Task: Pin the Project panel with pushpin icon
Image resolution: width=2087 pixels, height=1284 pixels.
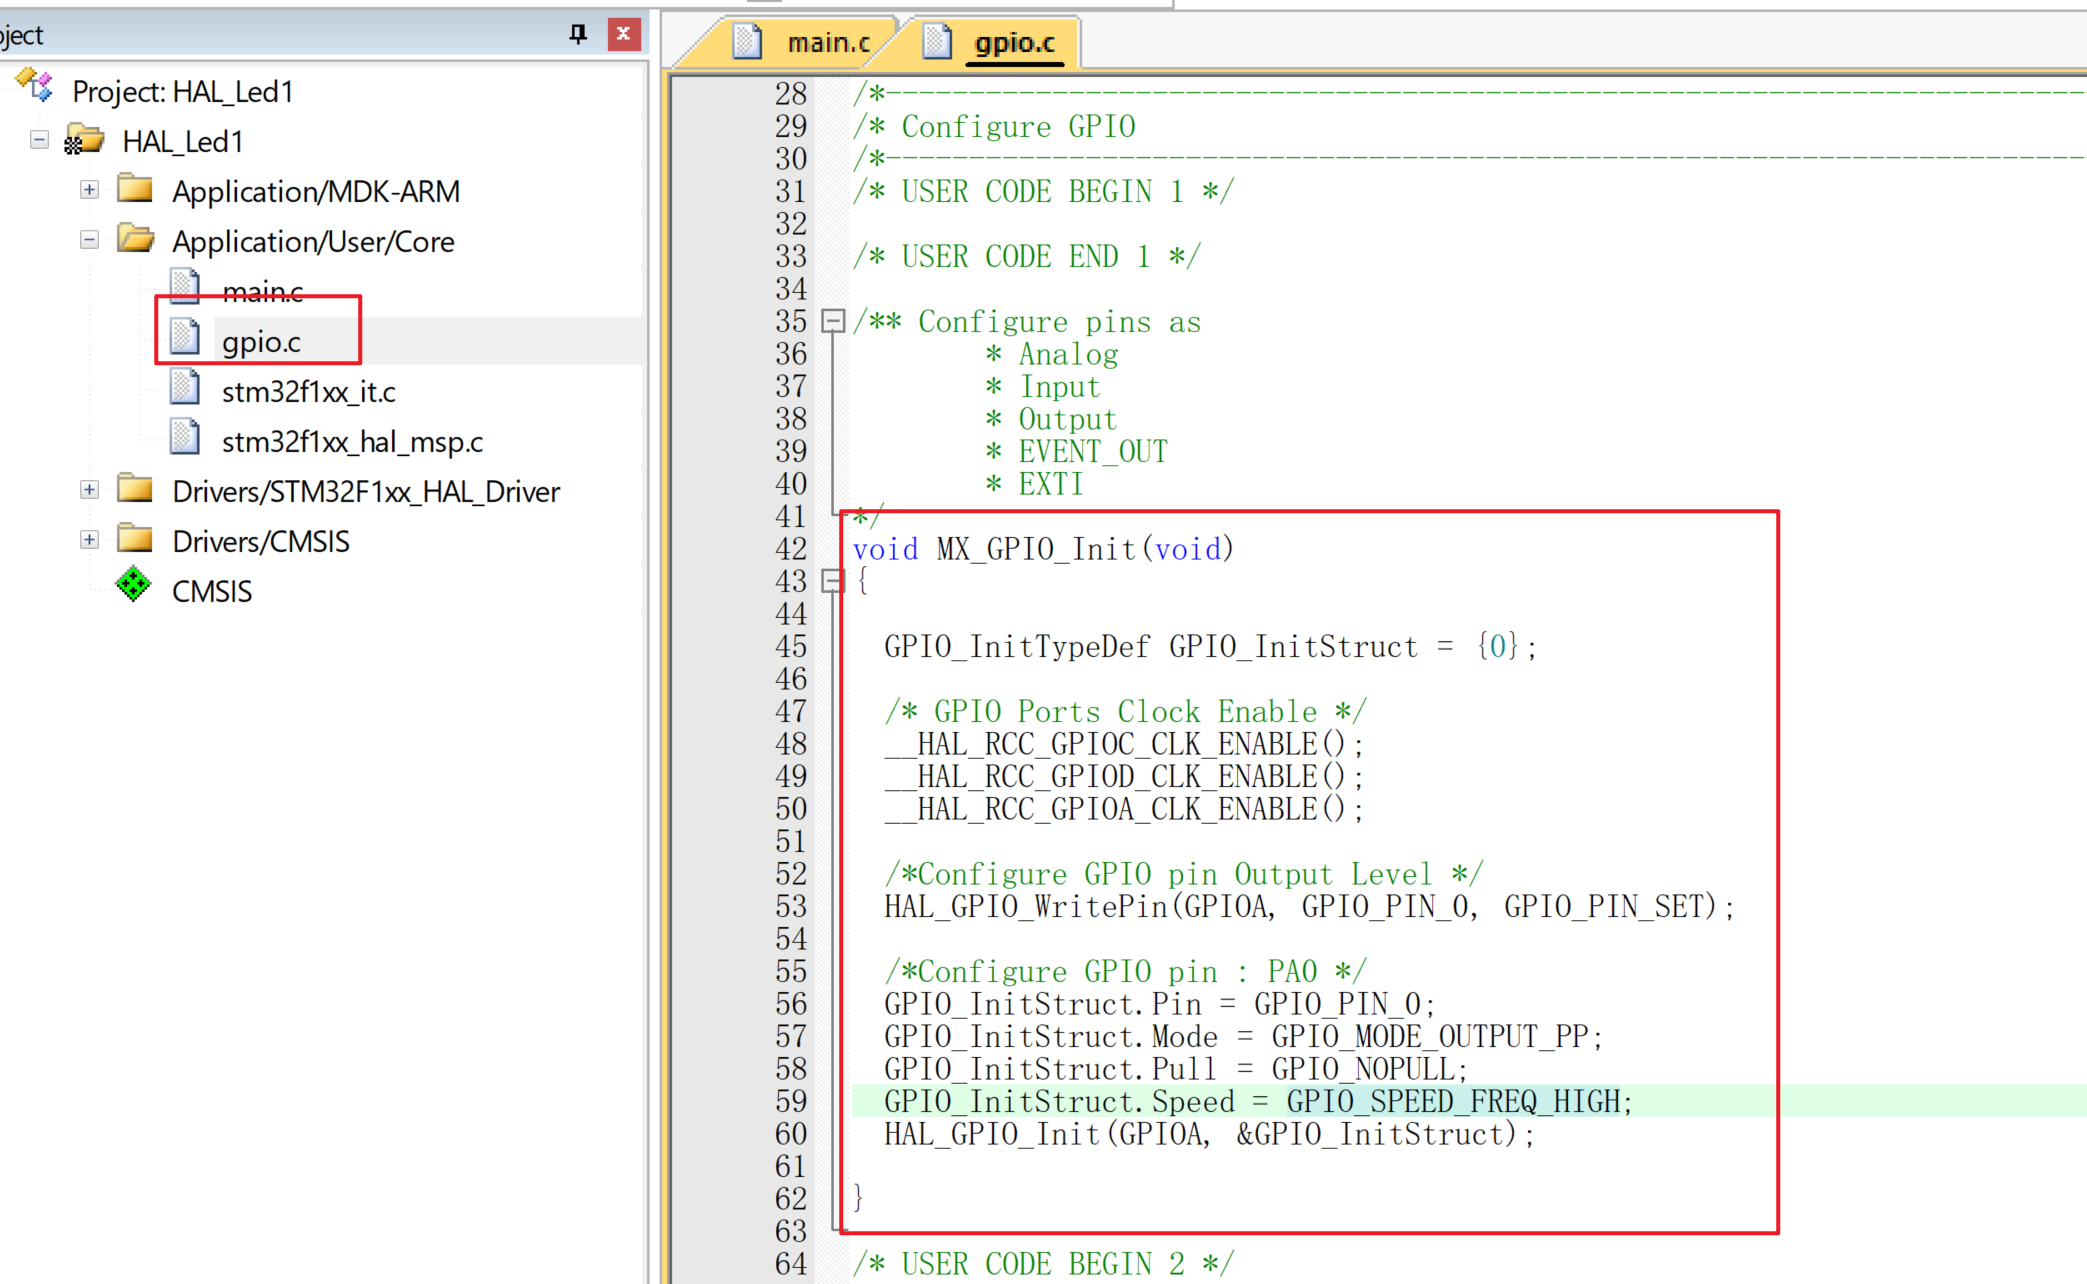Action: 578,34
